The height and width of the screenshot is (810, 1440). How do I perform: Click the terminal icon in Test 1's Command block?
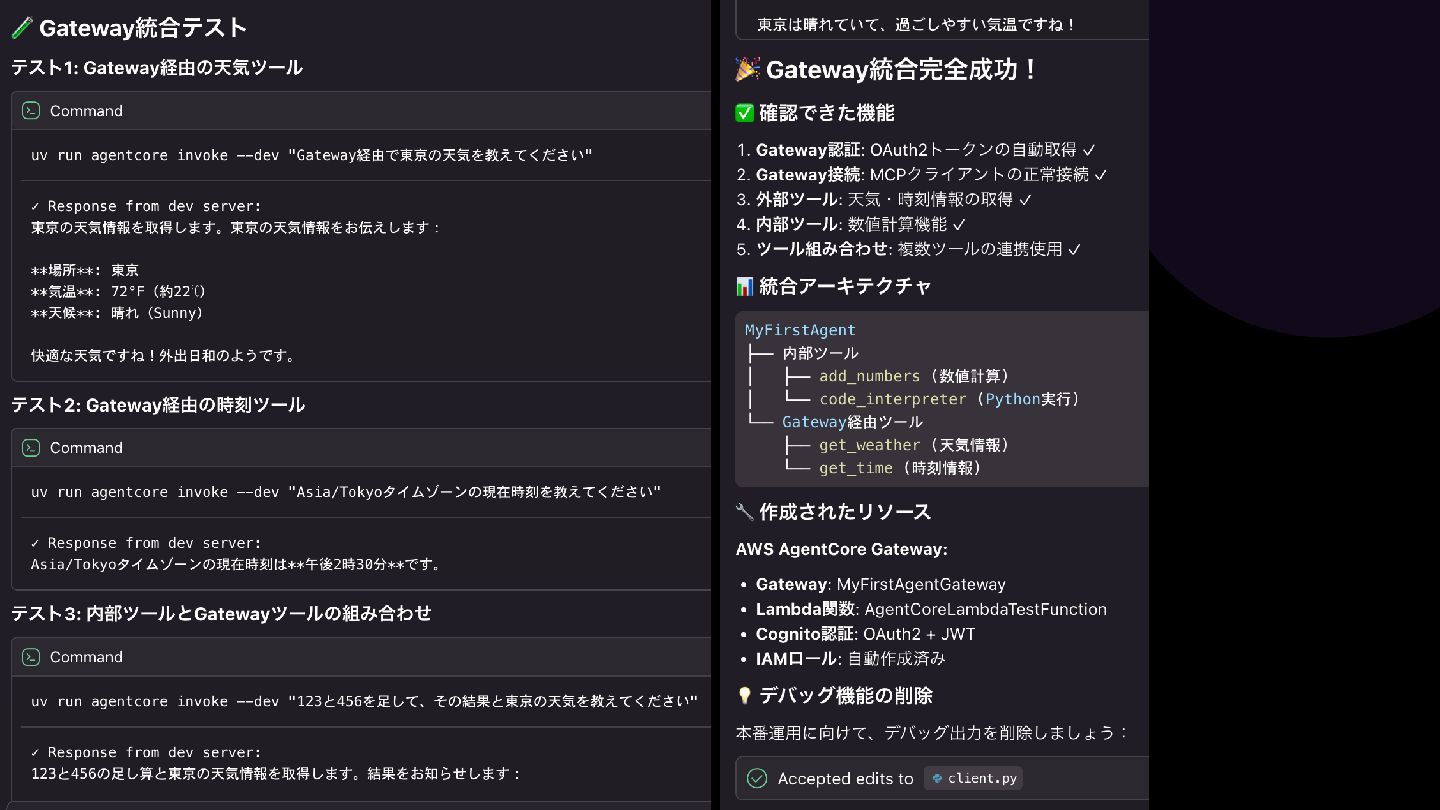31,111
